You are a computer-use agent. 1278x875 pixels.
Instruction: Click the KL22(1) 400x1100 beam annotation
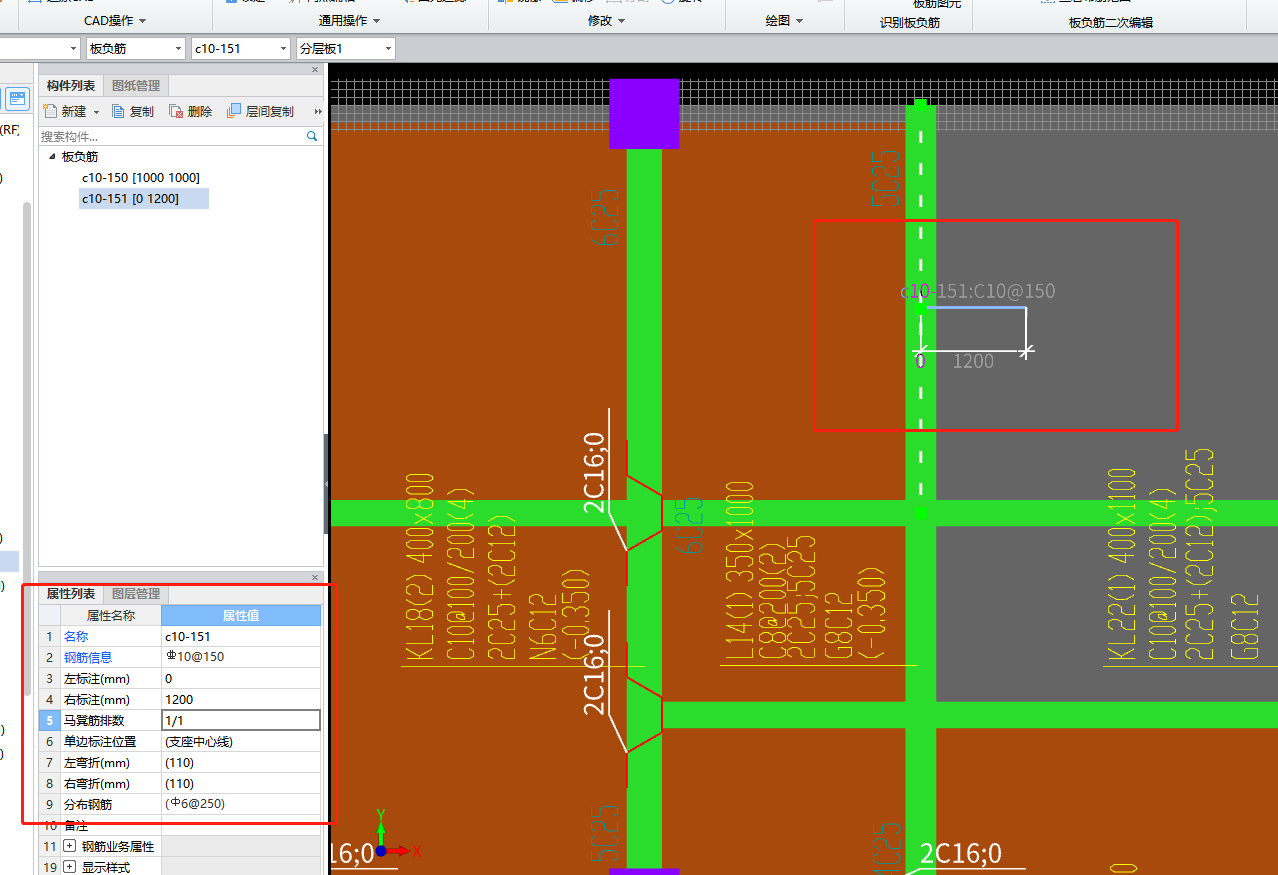click(1122, 566)
